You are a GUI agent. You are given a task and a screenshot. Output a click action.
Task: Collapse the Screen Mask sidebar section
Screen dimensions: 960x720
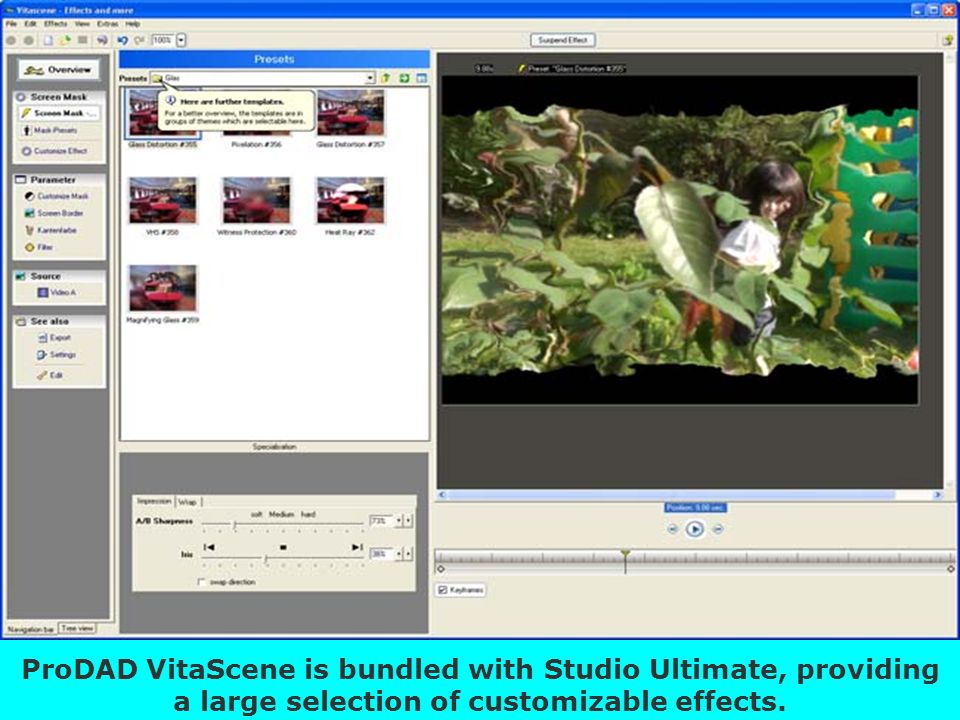coord(59,97)
